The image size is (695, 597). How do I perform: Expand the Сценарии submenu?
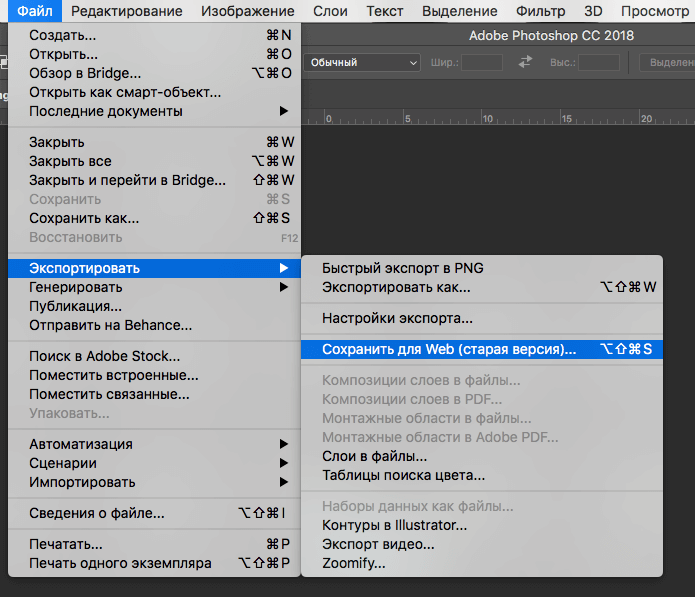(154, 463)
